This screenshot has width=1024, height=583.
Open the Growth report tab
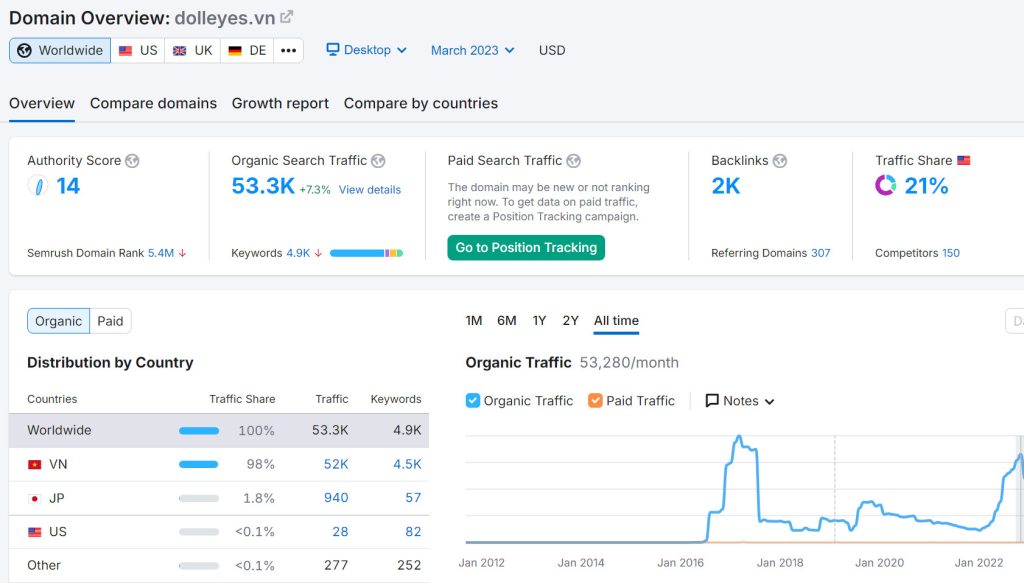click(x=280, y=103)
